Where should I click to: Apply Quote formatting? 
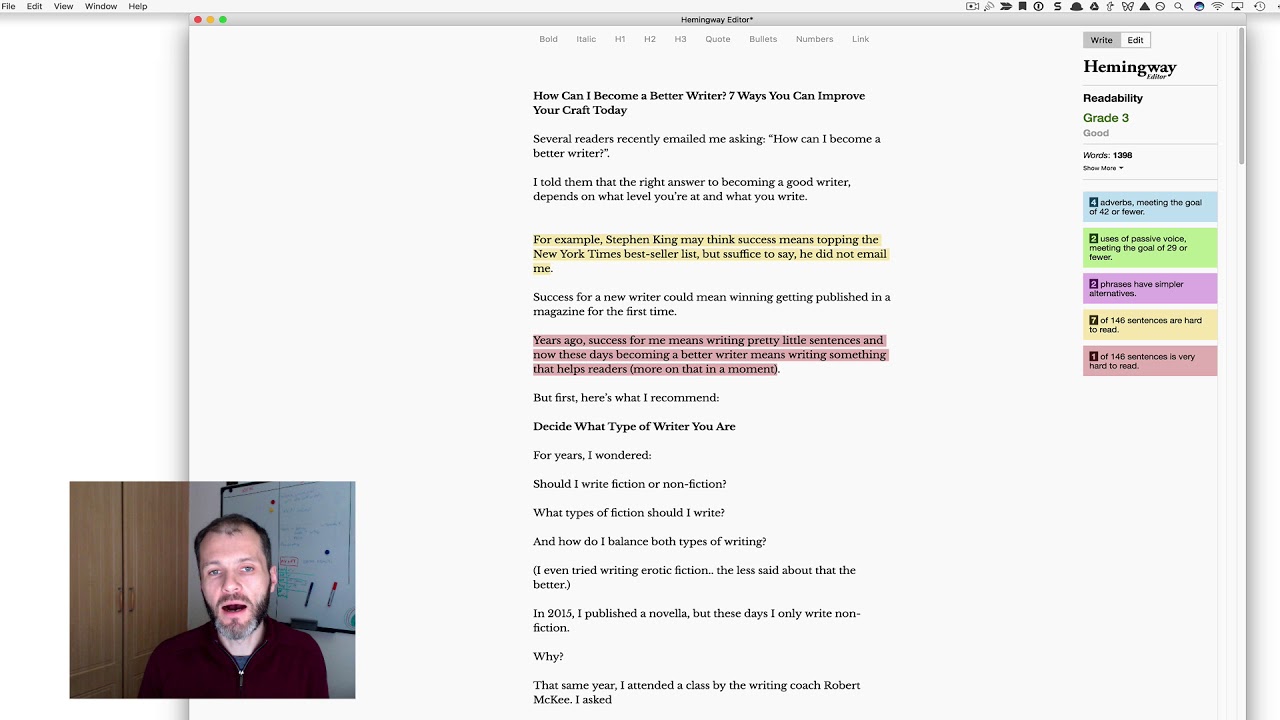(718, 39)
